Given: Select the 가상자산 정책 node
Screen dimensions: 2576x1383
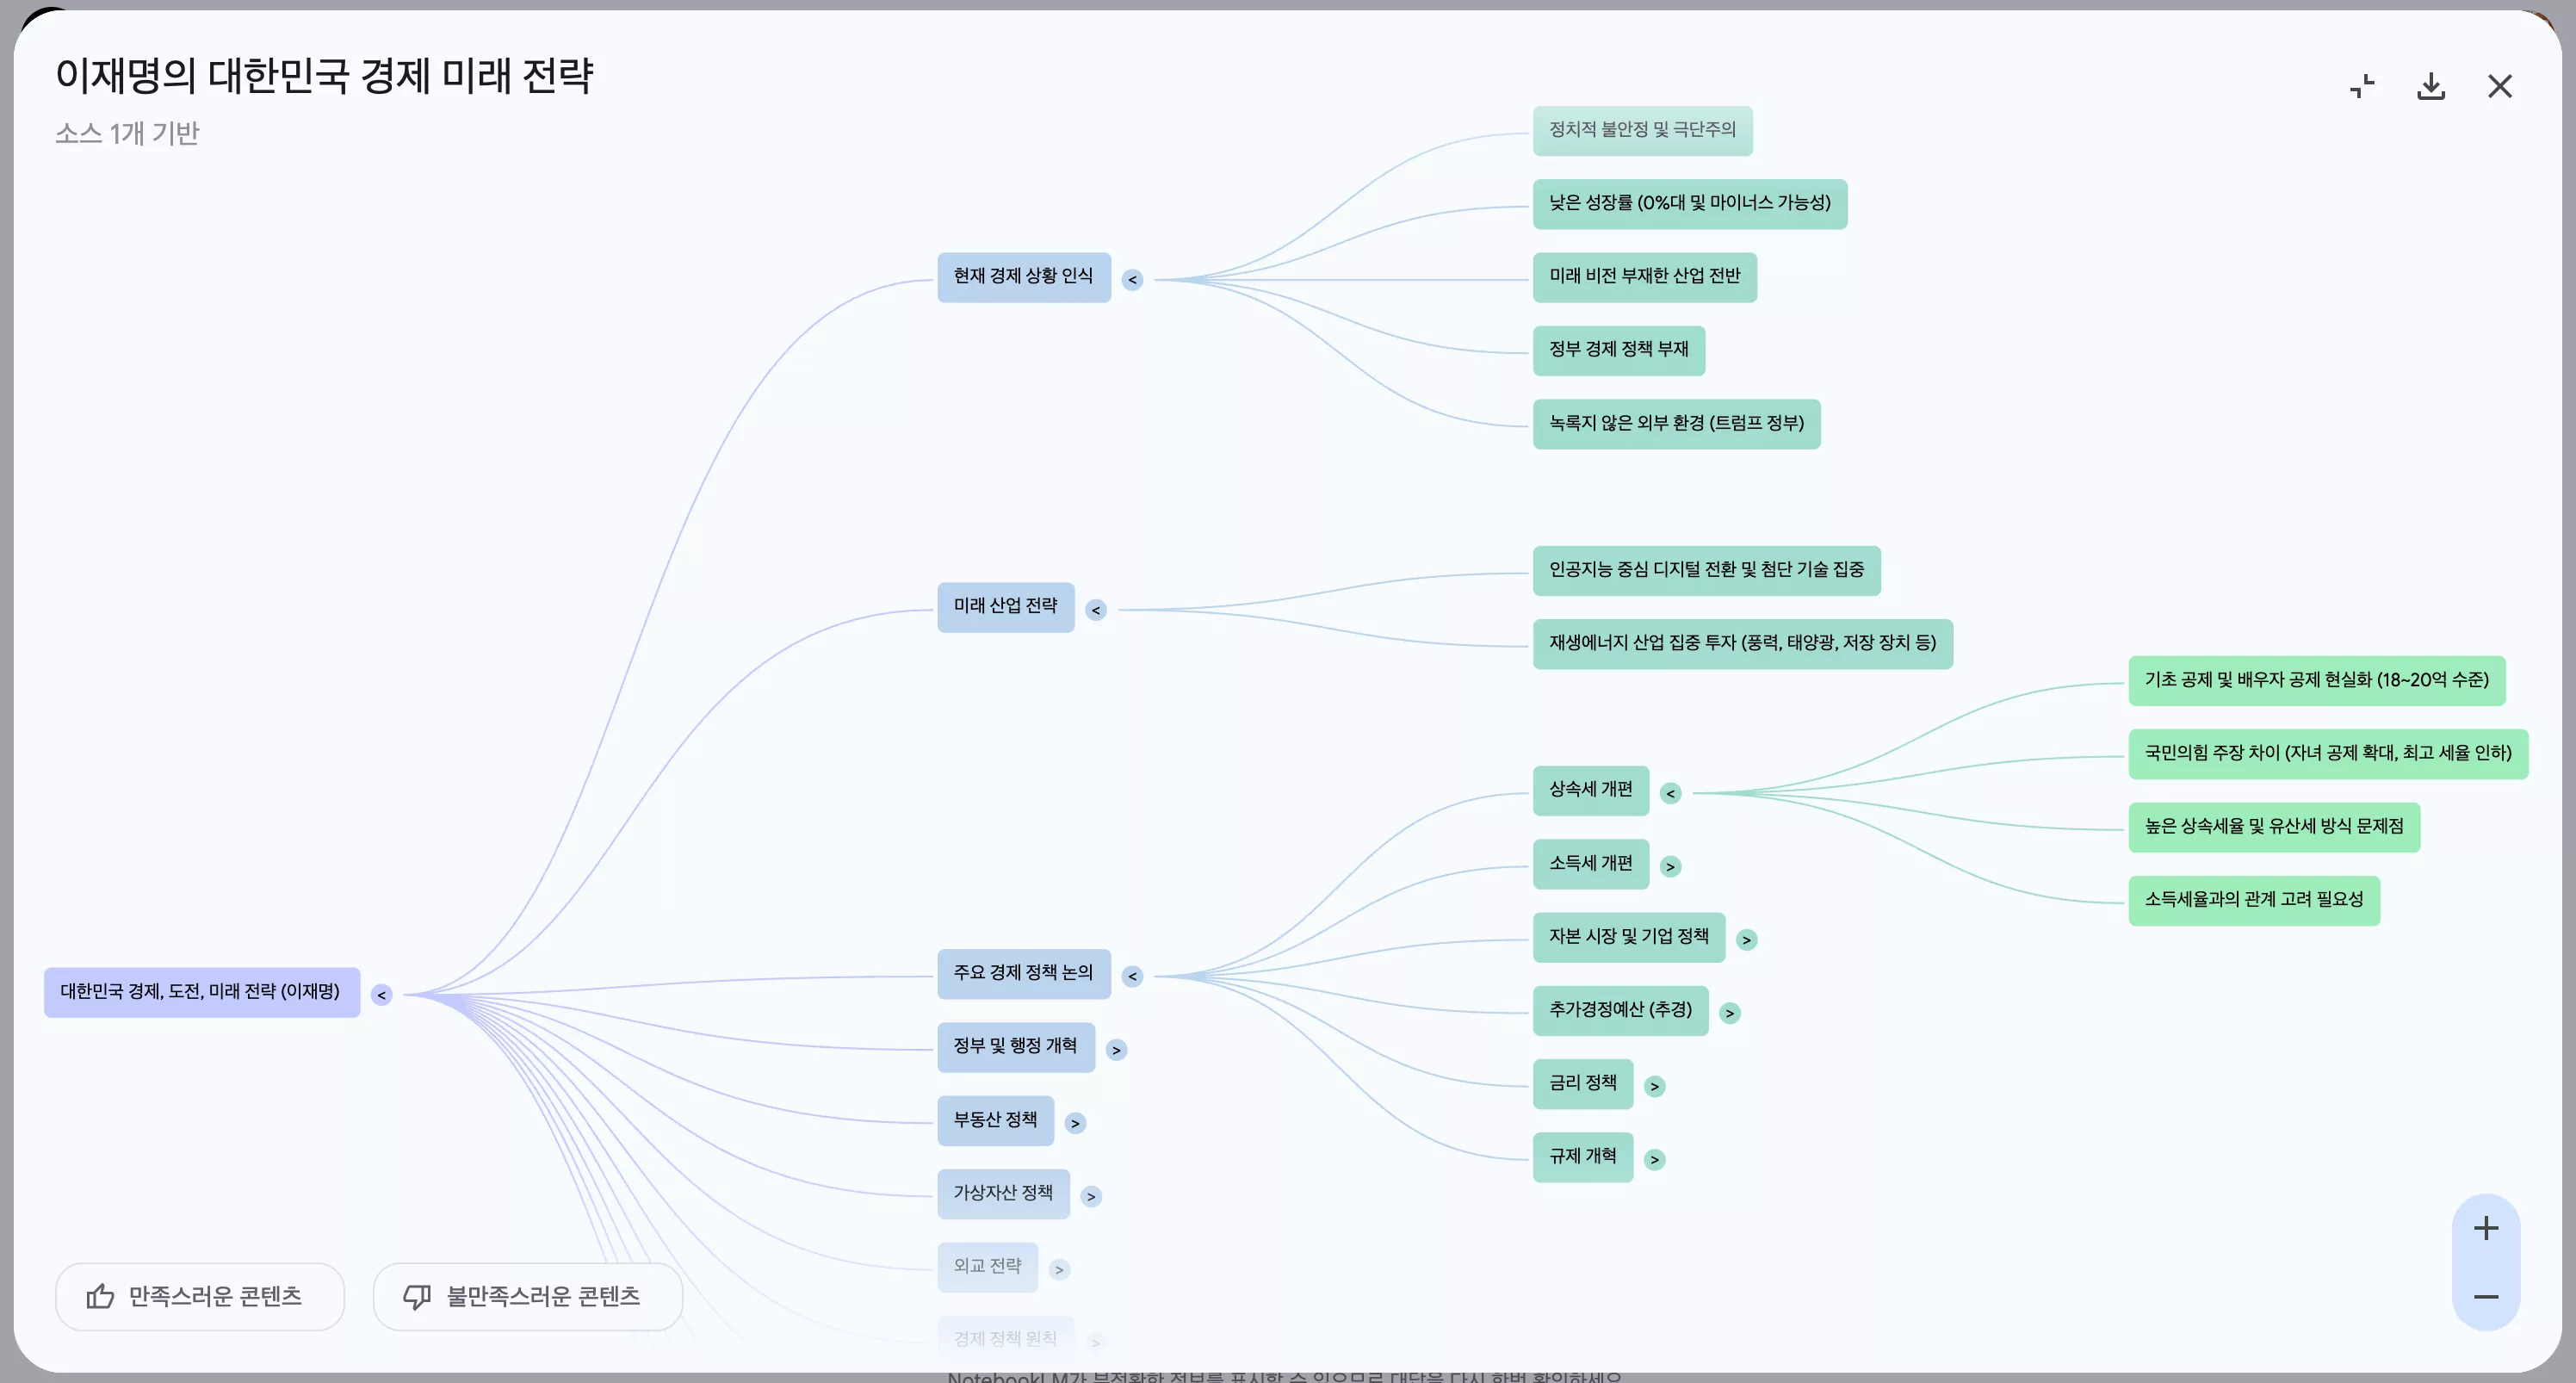Looking at the screenshot, I should [x=1003, y=1193].
